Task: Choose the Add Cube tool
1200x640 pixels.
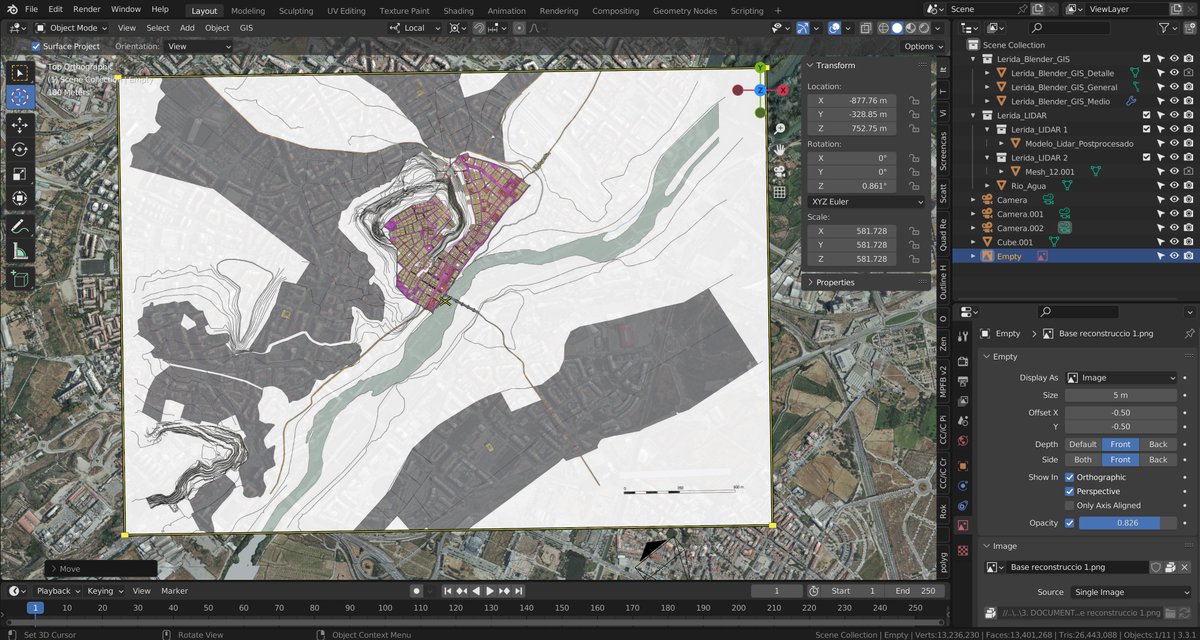Action: coord(20,279)
